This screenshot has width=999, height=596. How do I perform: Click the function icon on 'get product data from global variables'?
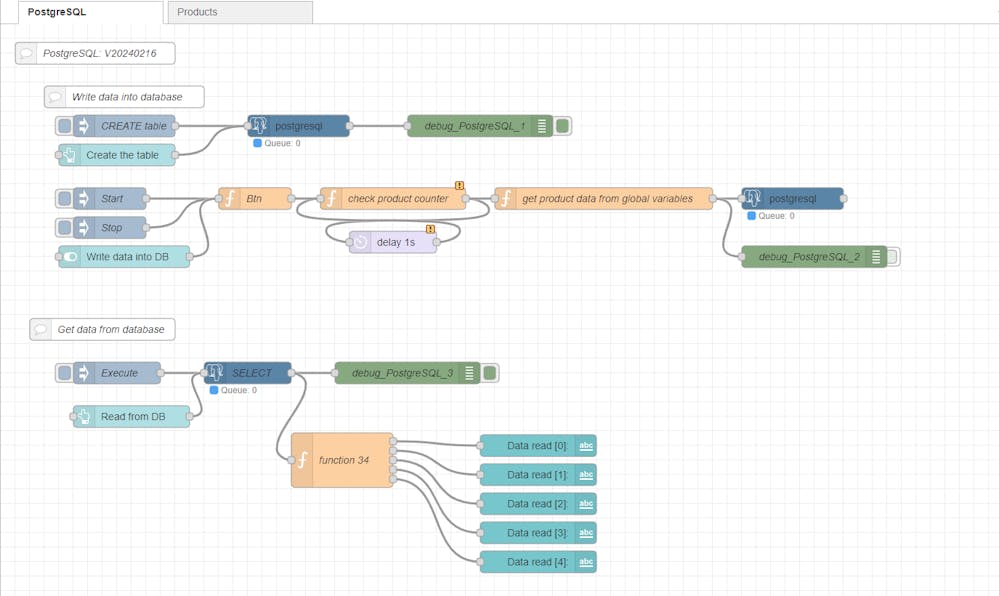pyautogui.click(x=506, y=198)
